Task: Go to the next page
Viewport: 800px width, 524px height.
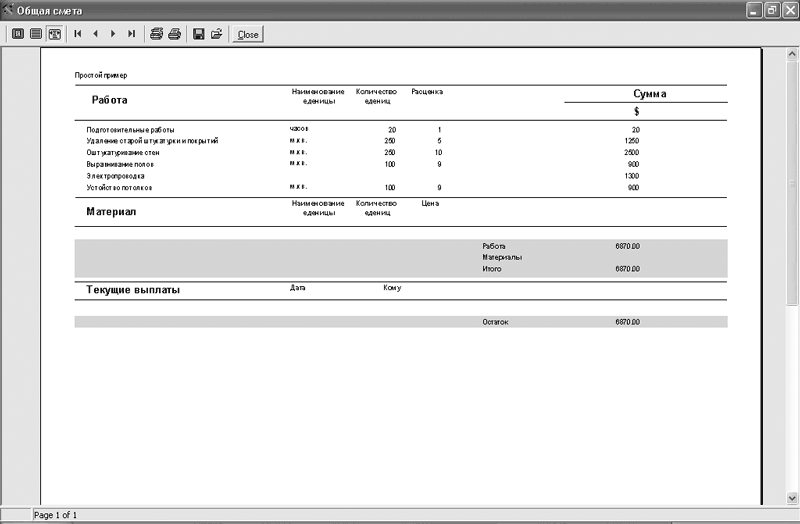Action: (x=113, y=34)
